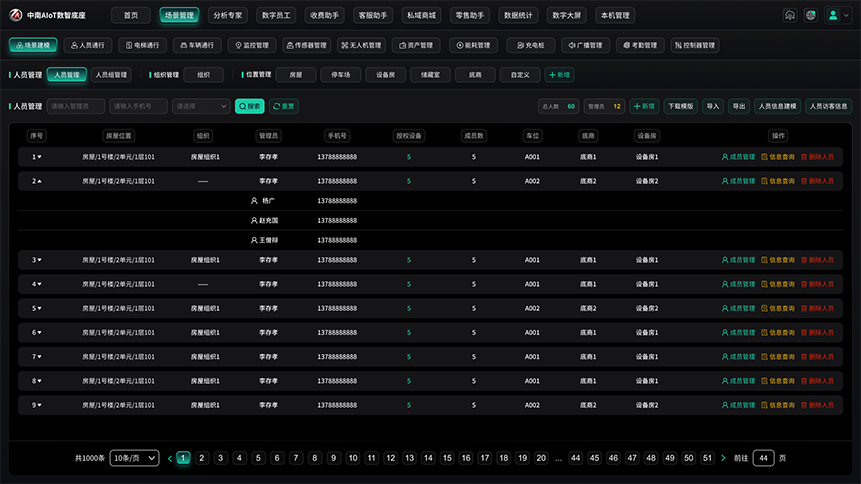The width and height of the screenshot is (861, 484).
Task: Open the headset support icon in header
Action: coord(790,15)
